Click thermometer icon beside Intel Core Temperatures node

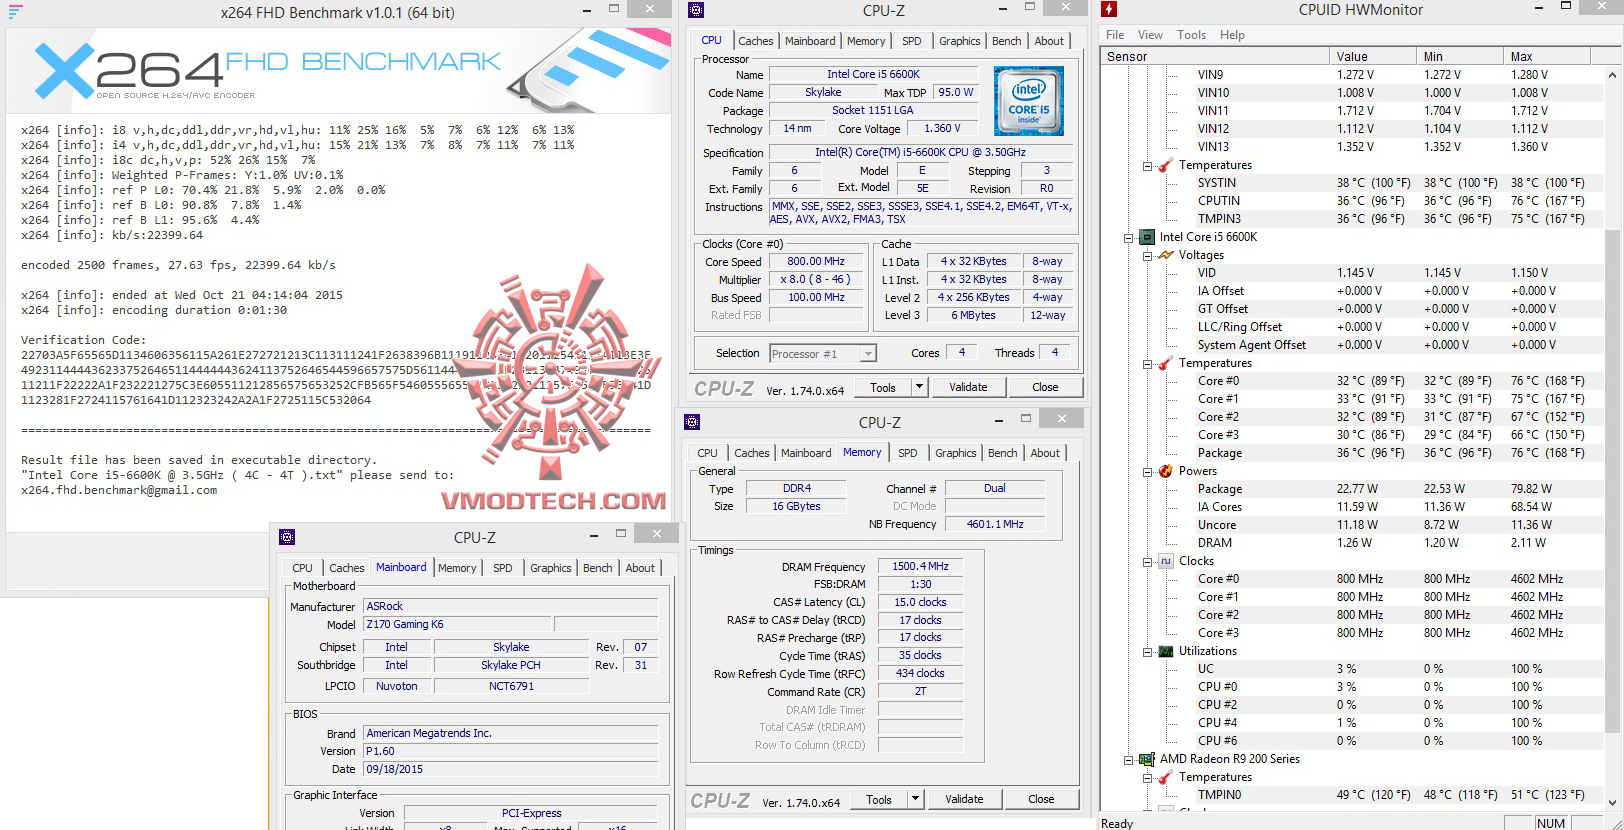point(1166,363)
